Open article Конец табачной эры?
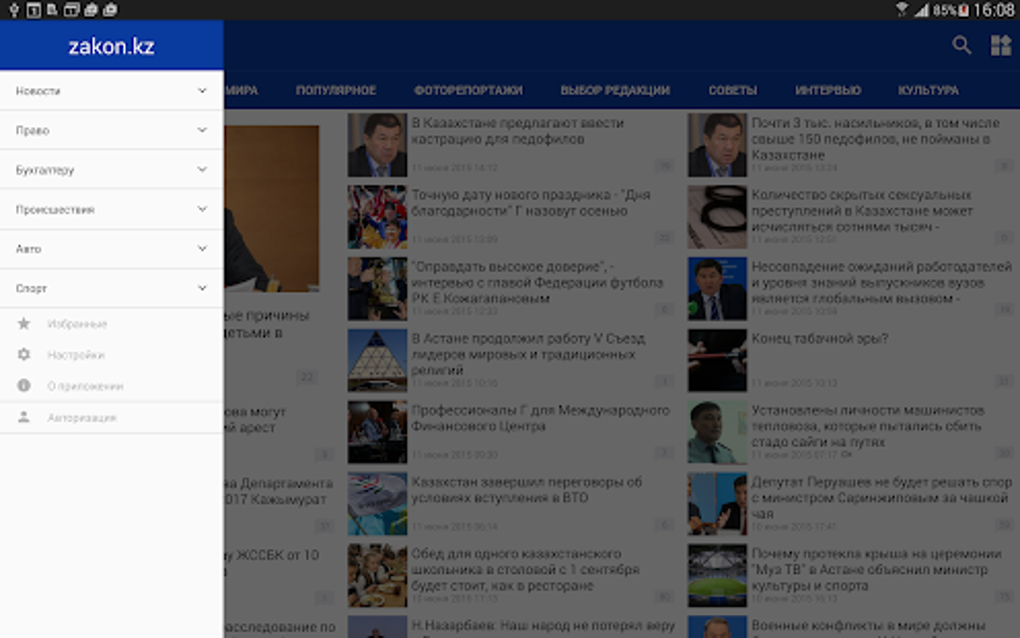This screenshot has width=1020, height=638. [x=820, y=338]
